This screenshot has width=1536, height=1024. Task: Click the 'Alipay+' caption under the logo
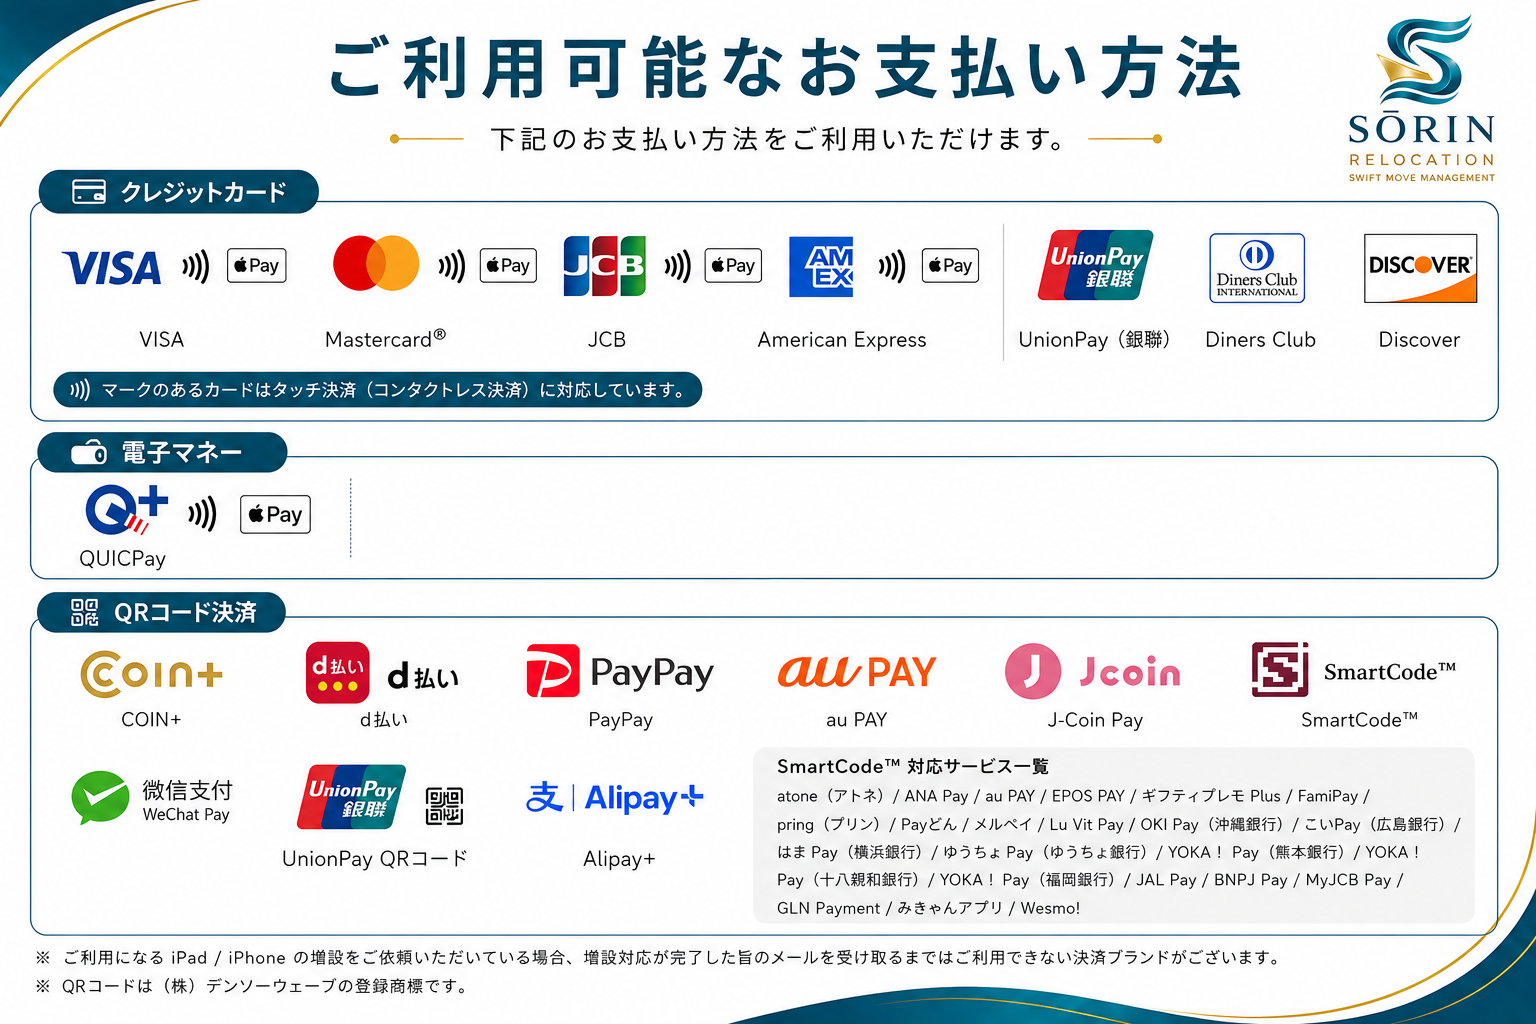click(x=619, y=859)
